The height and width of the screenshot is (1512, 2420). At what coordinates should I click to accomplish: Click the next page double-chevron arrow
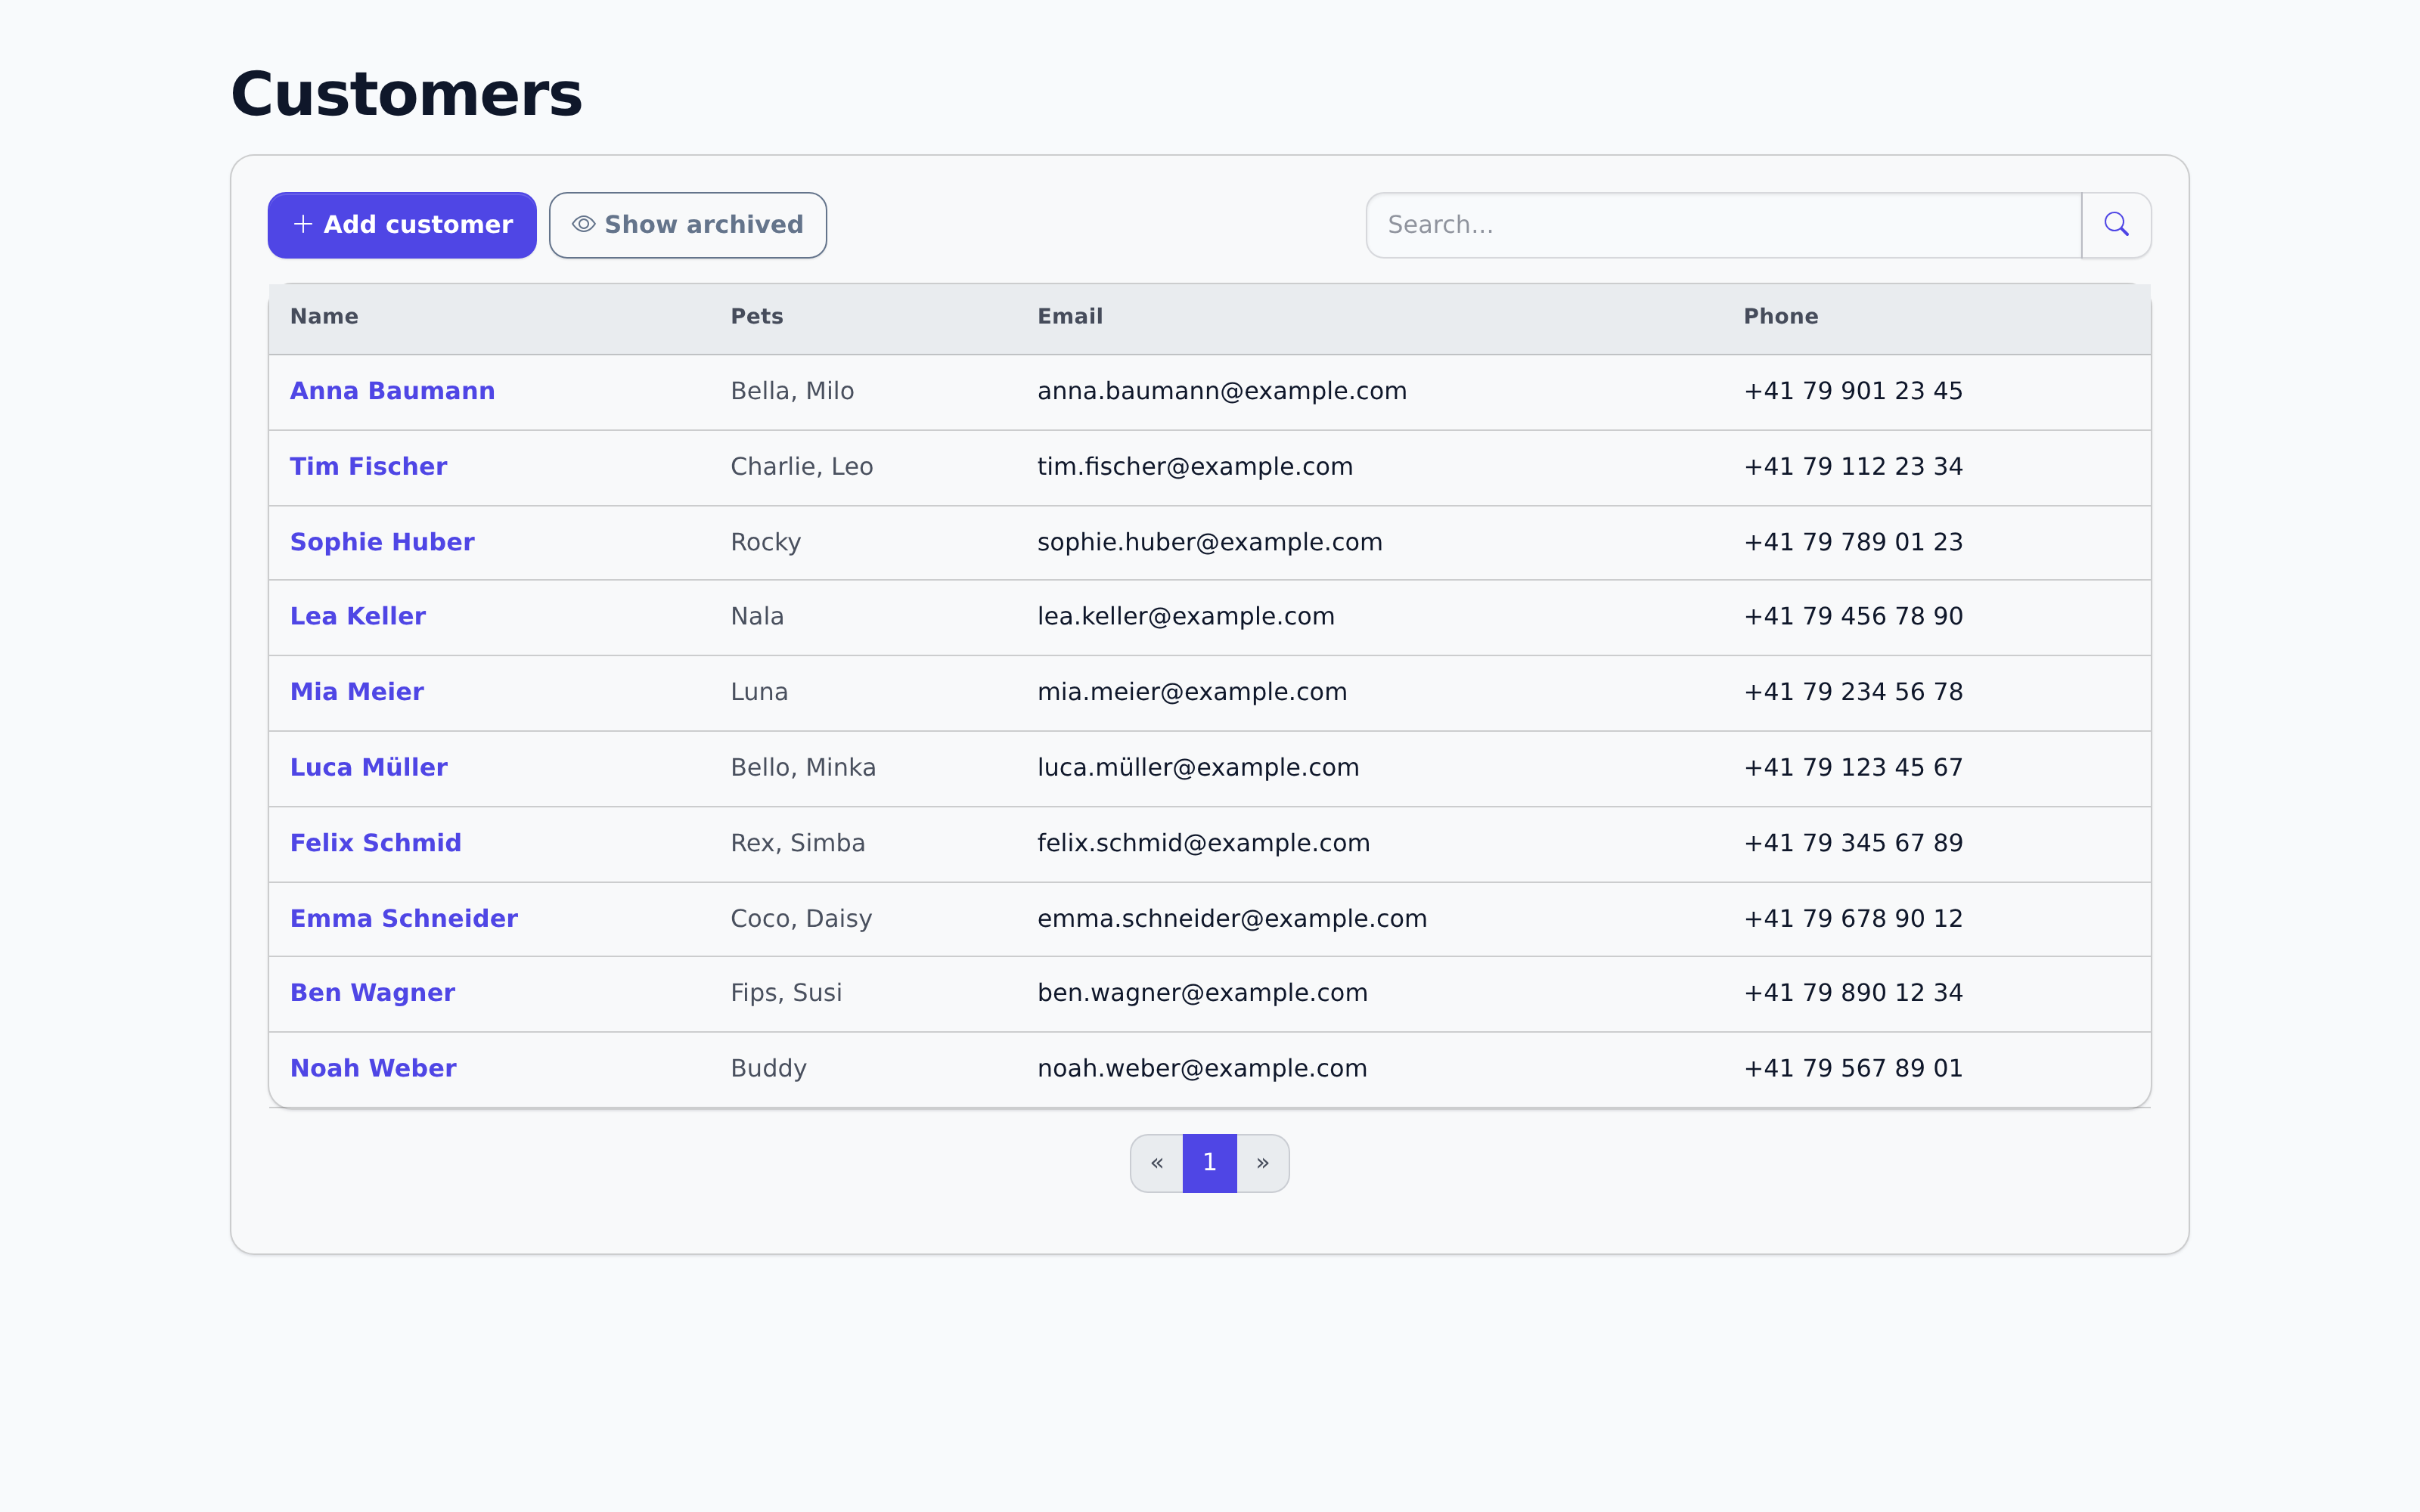pos(1263,1163)
